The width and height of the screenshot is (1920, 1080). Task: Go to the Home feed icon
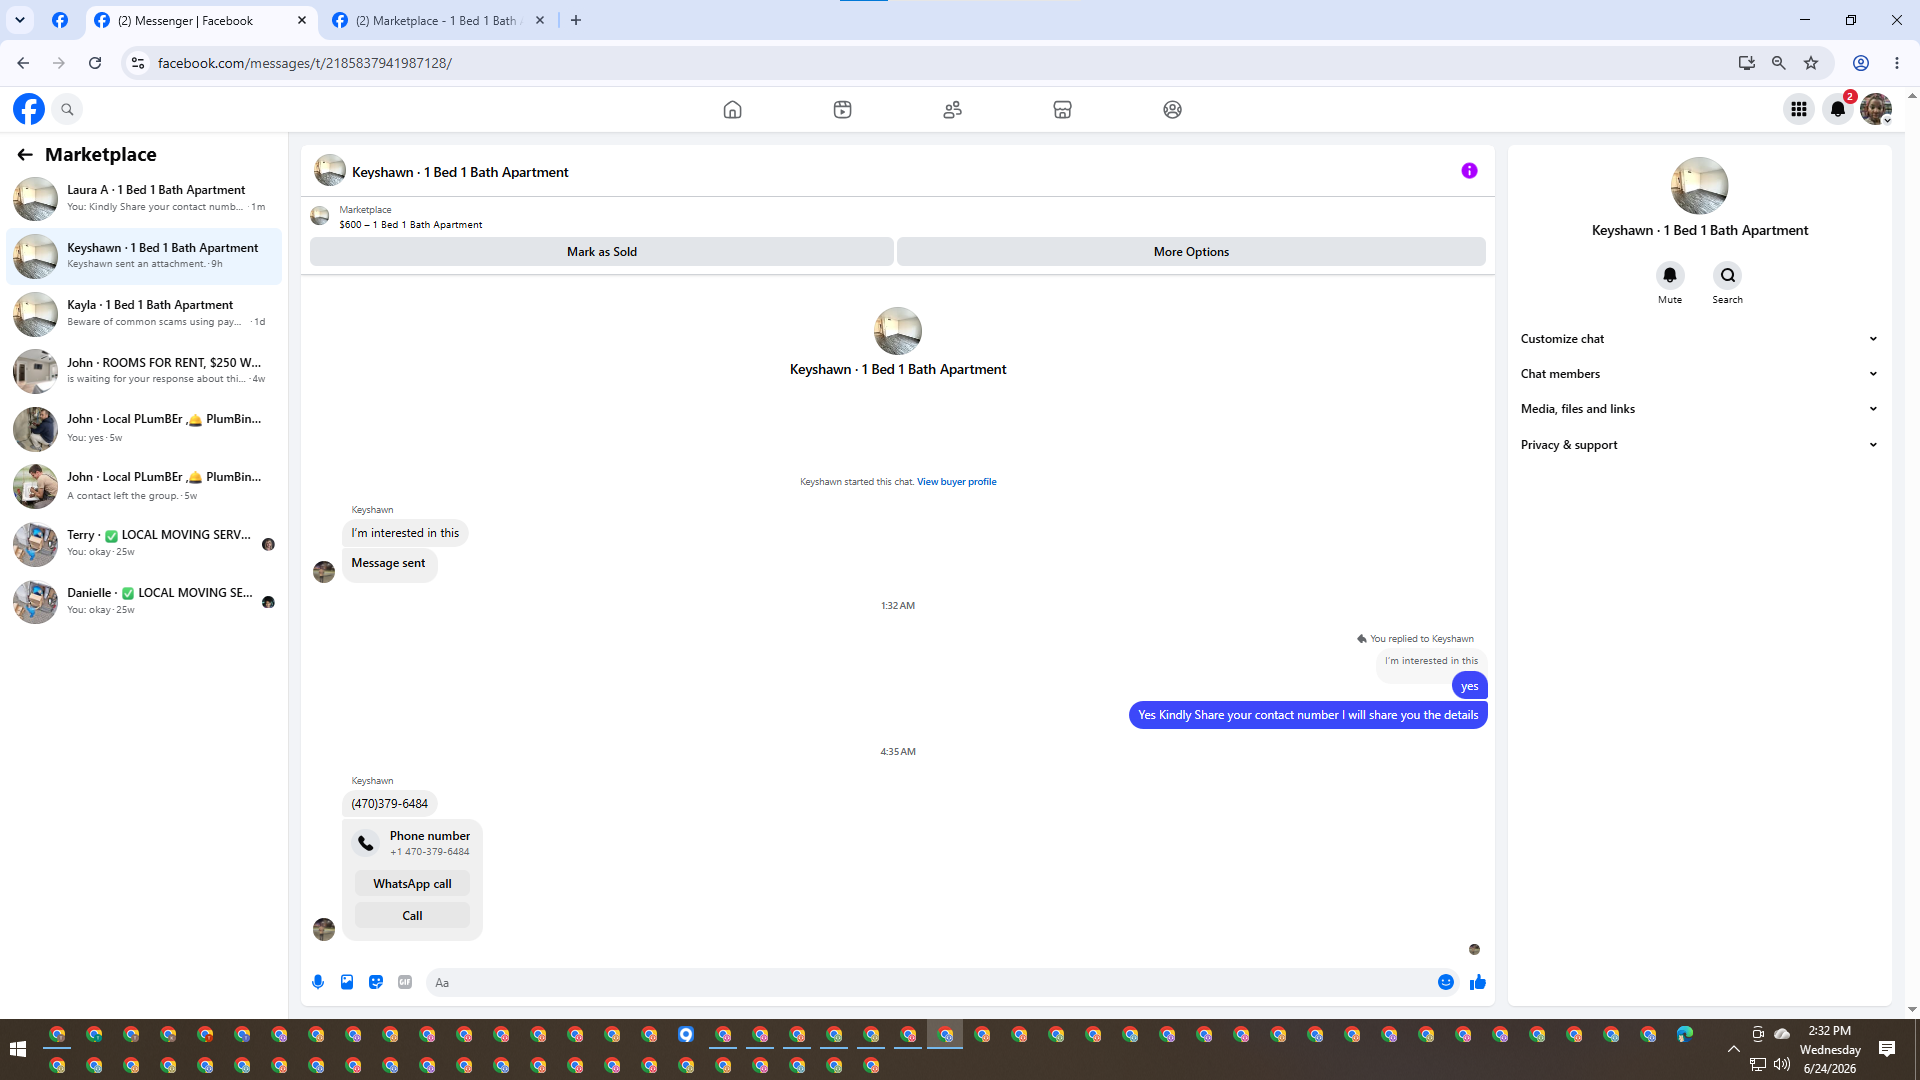732,109
